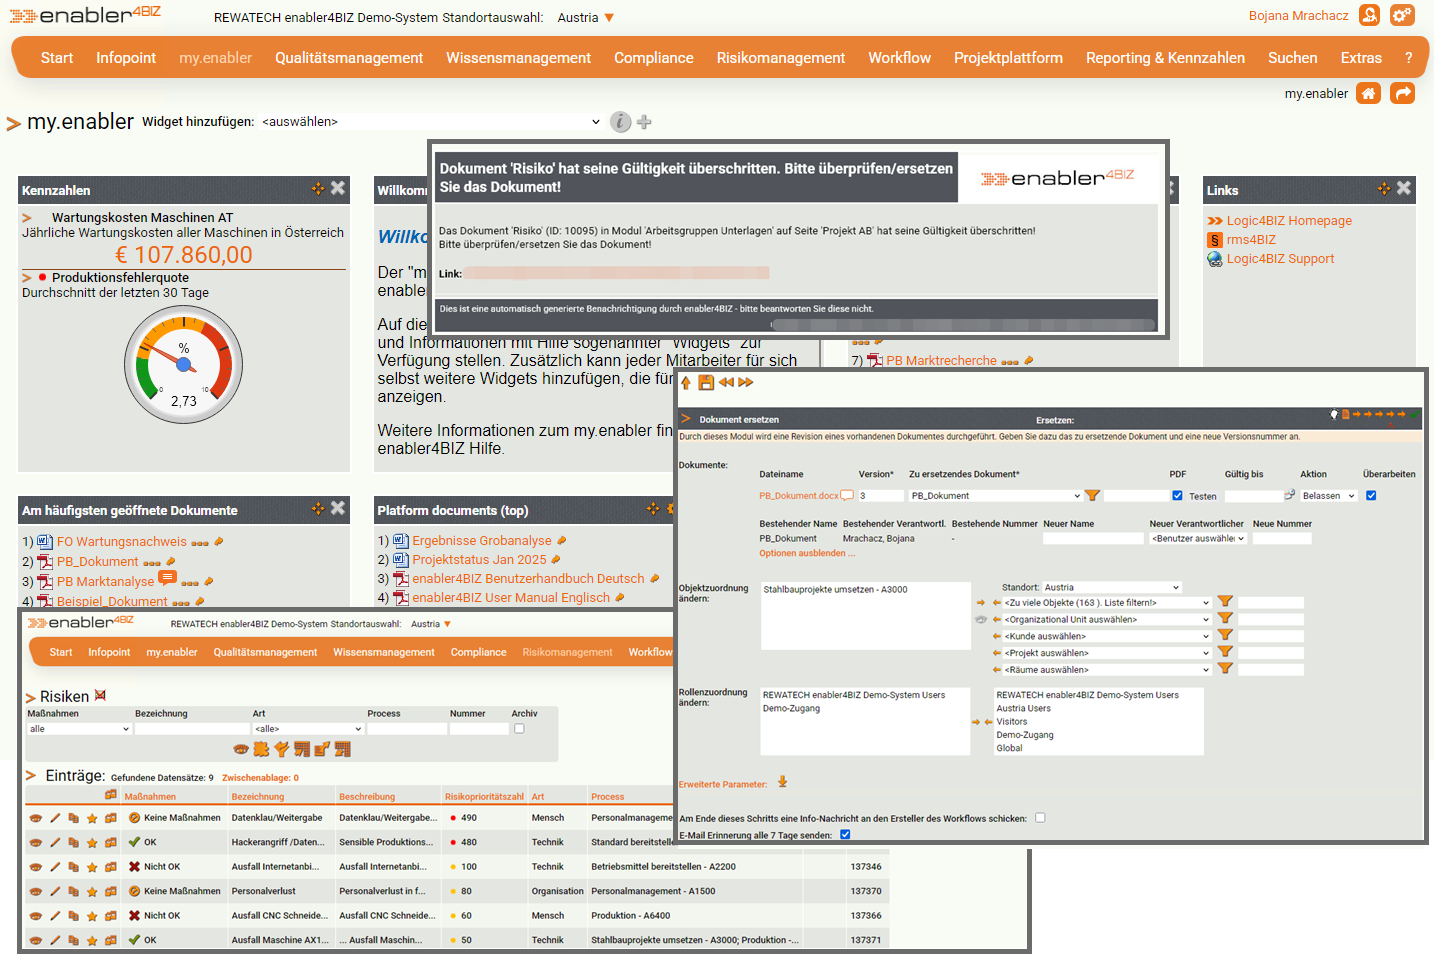The height and width of the screenshot is (956, 1434).
Task: Open the Benutzer auswählen dropdown
Action: coord(1198,538)
